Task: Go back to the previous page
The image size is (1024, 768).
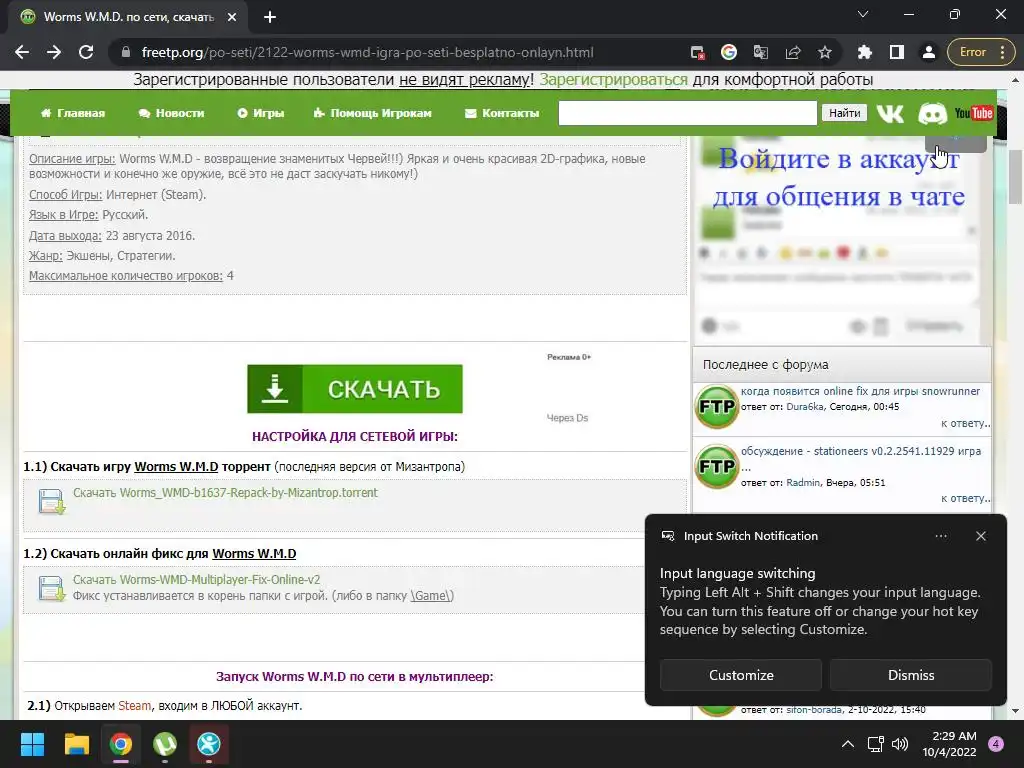Action: tap(22, 52)
